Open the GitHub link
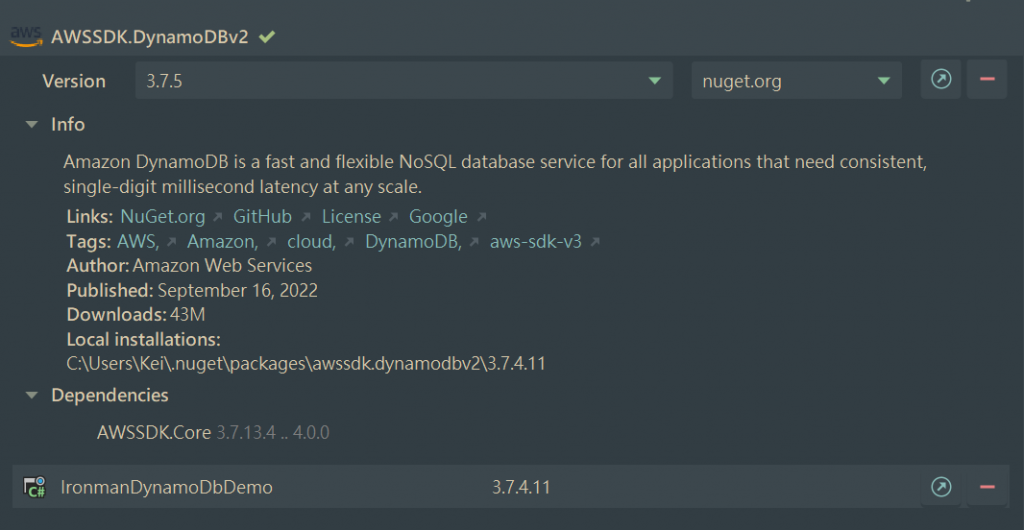Viewport: 1024px width, 530px height. coord(263,216)
